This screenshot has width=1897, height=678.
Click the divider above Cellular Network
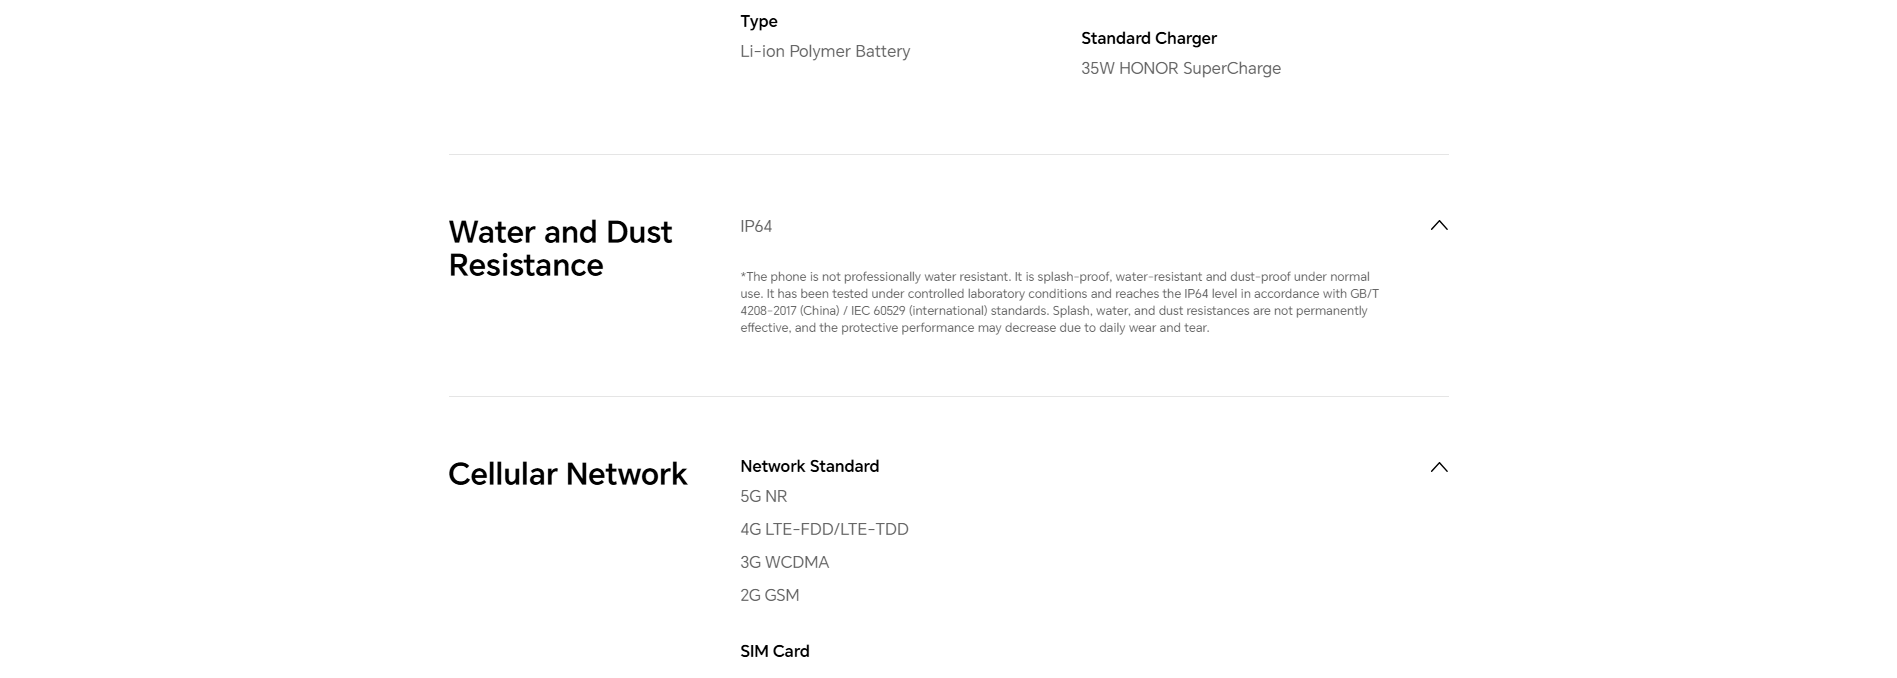(x=948, y=396)
